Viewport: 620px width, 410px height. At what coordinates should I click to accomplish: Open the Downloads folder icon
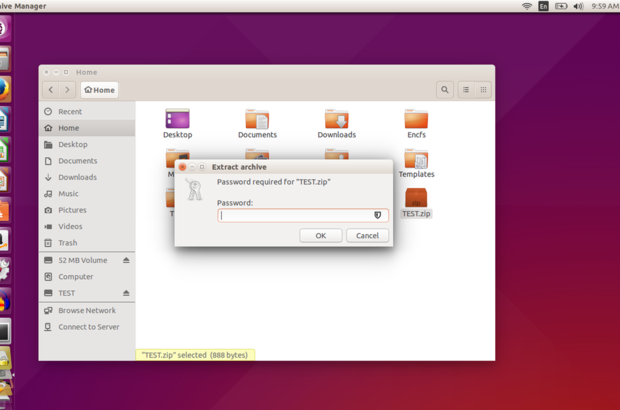(x=336, y=121)
